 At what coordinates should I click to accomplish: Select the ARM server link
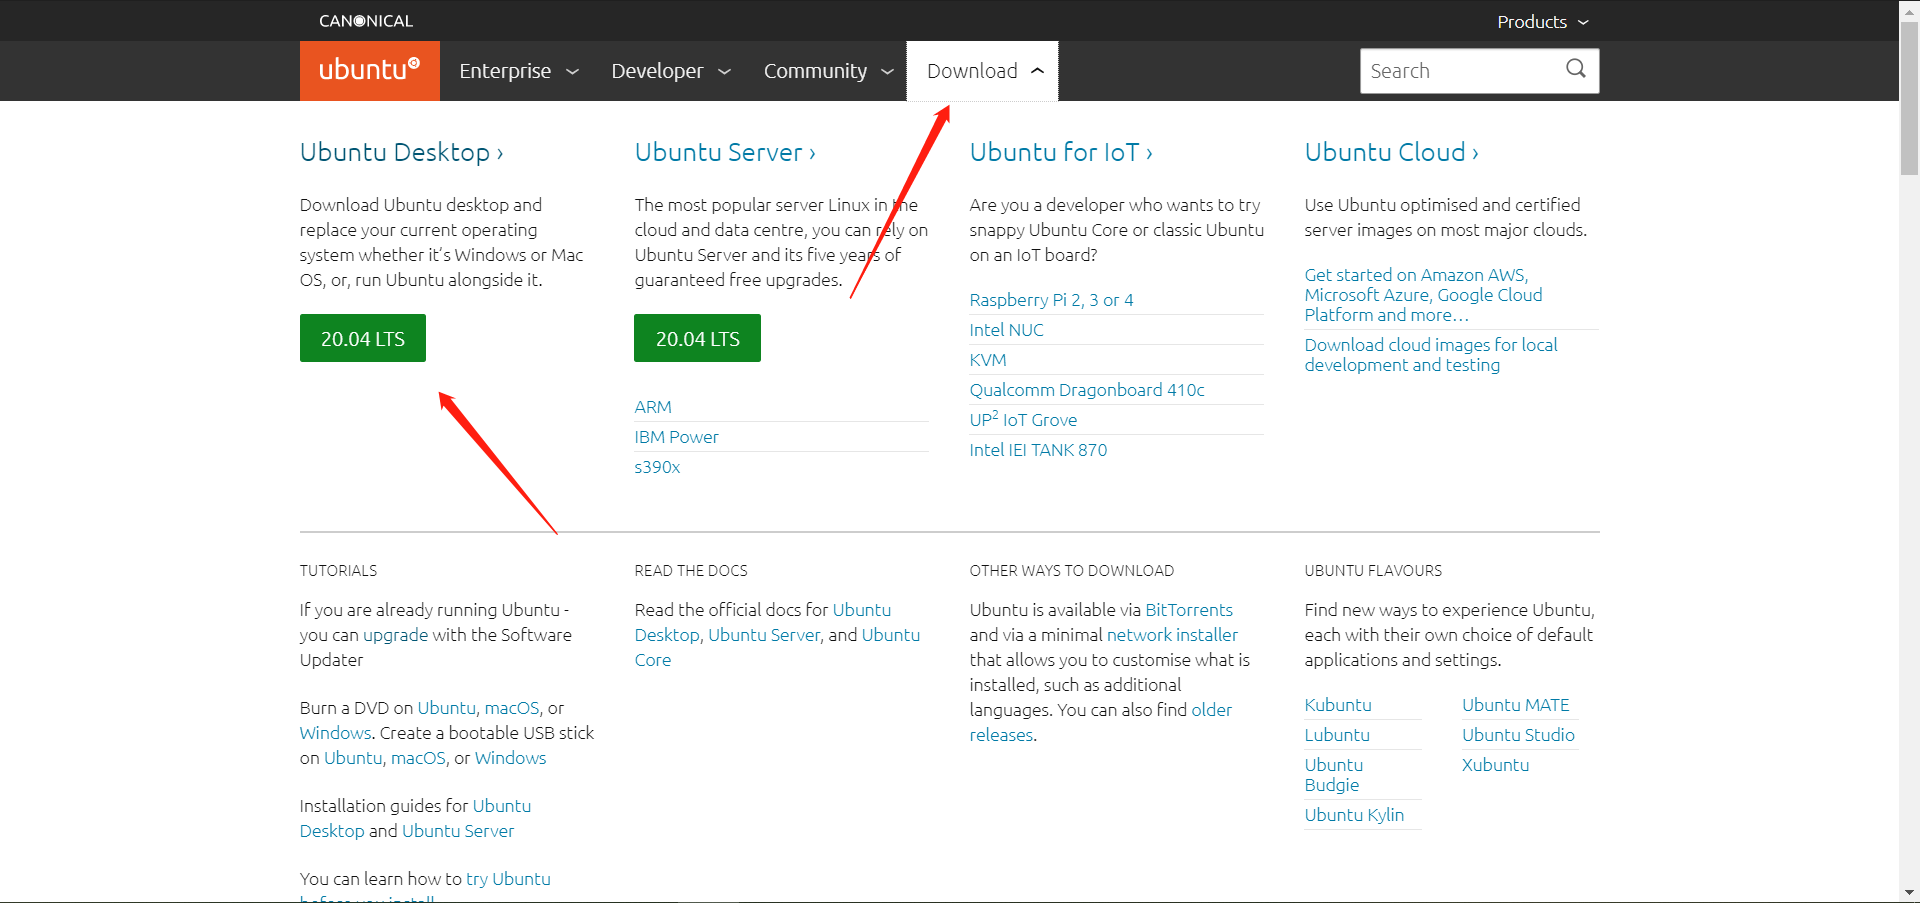pyautogui.click(x=653, y=407)
